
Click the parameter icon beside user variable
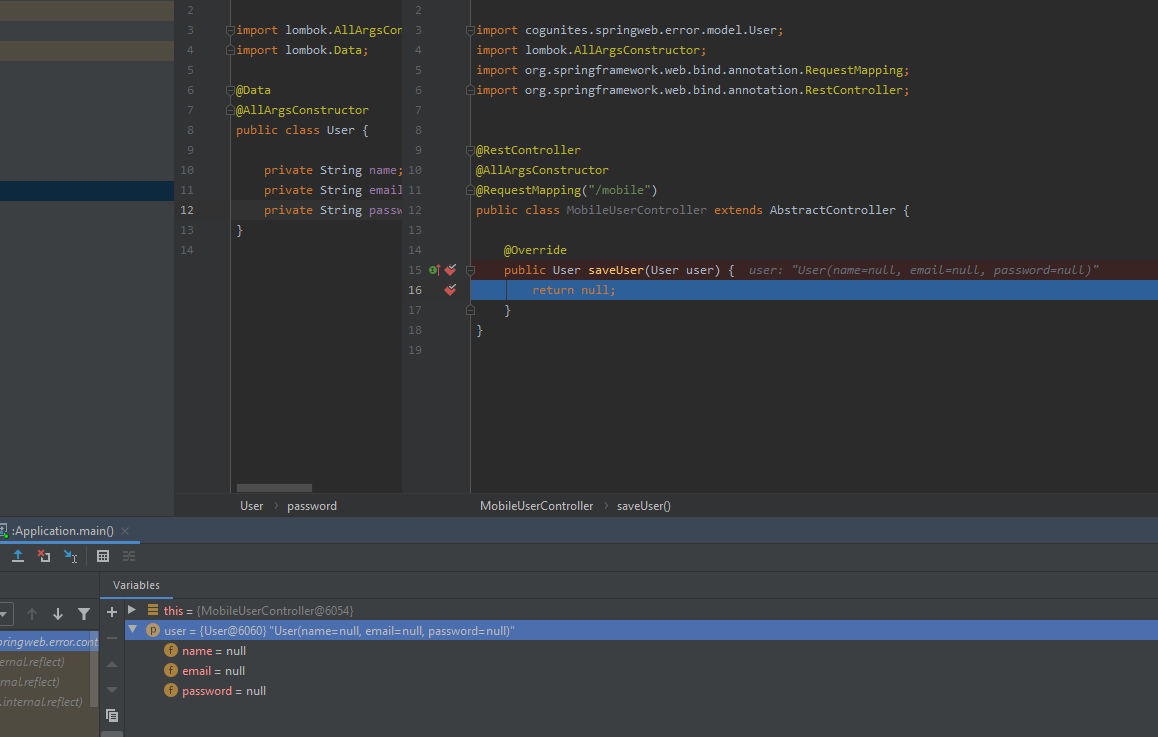(153, 631)
